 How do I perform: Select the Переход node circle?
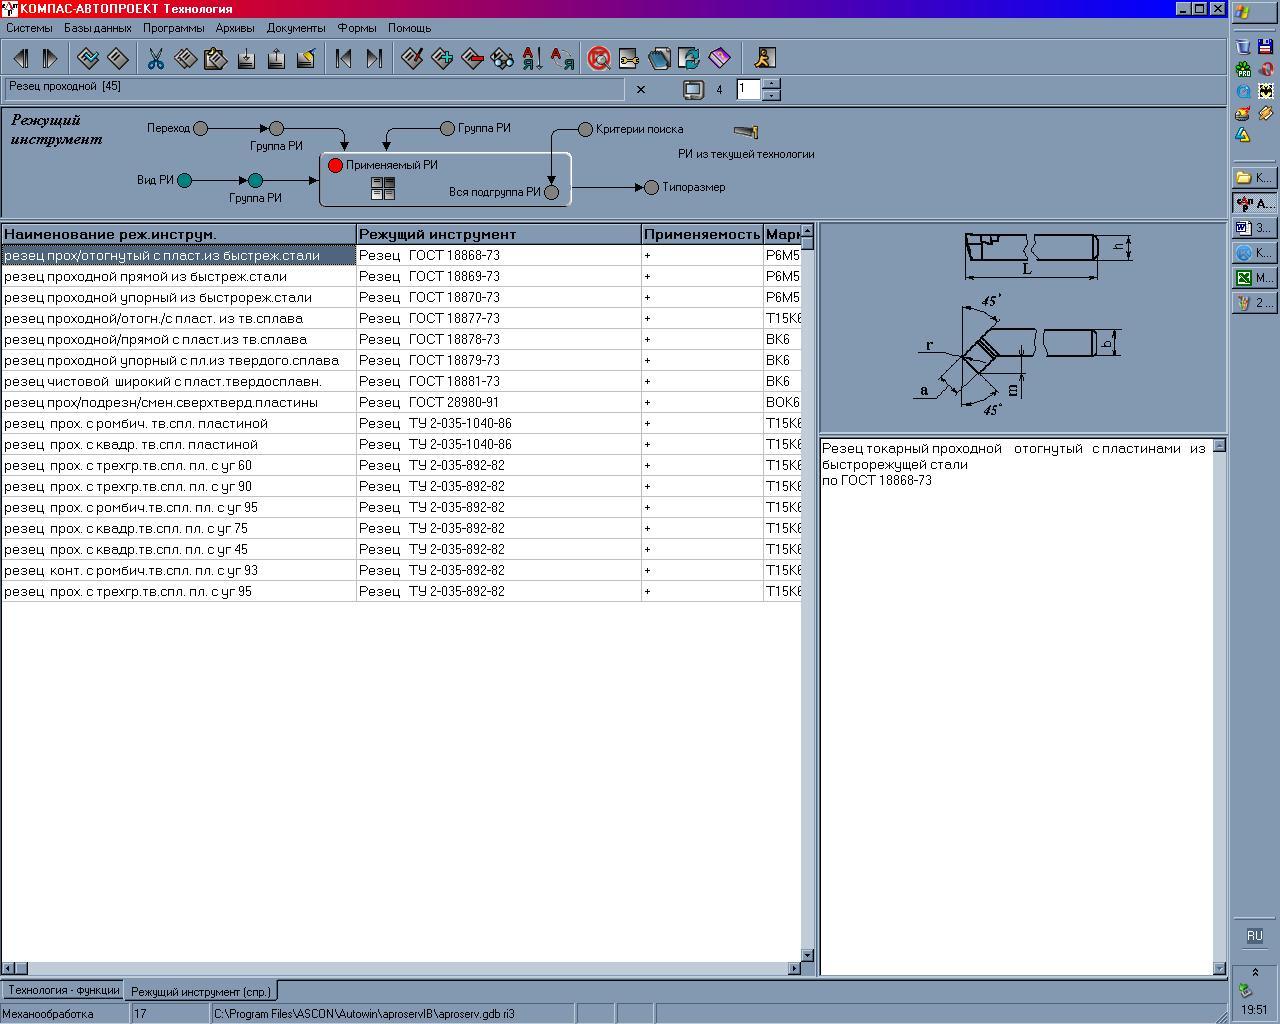(200, 128)
